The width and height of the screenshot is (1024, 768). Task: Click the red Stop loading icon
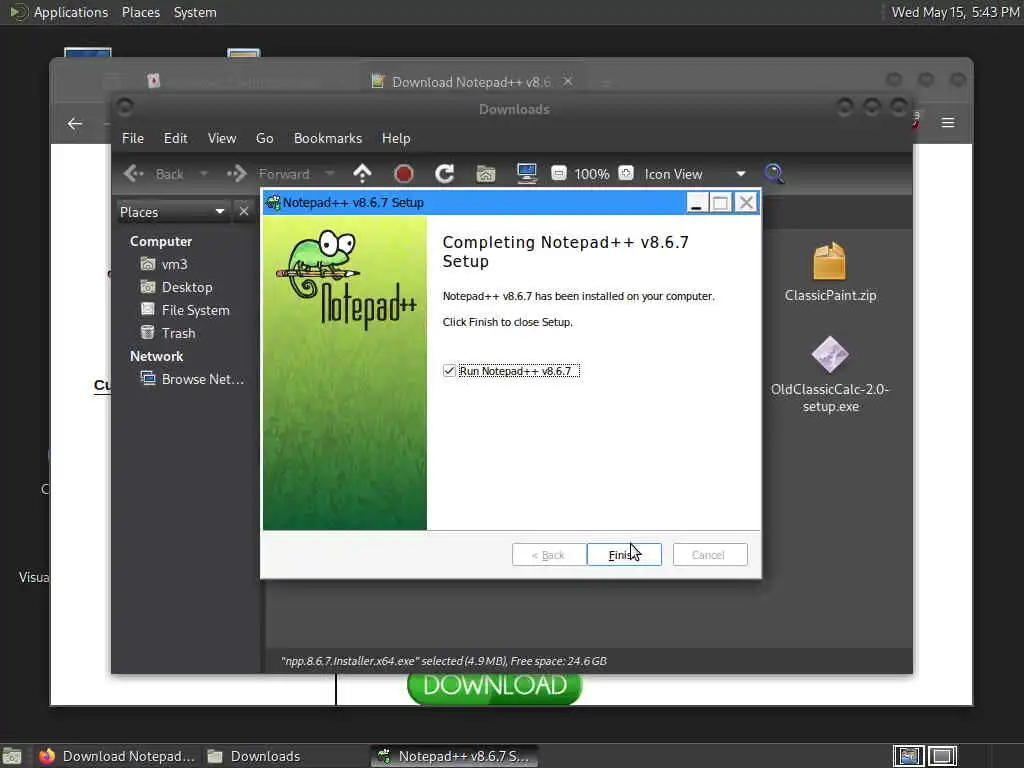404,174
